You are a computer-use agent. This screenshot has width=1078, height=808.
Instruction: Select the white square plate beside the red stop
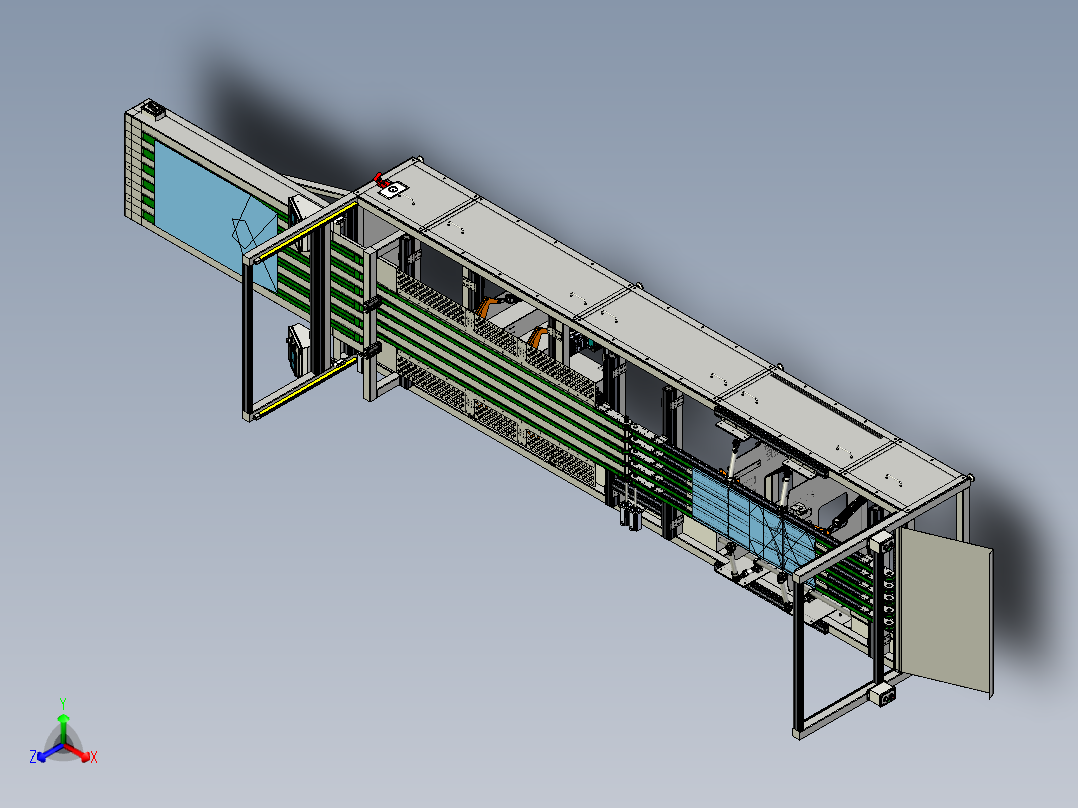click(x=394, y=189)
